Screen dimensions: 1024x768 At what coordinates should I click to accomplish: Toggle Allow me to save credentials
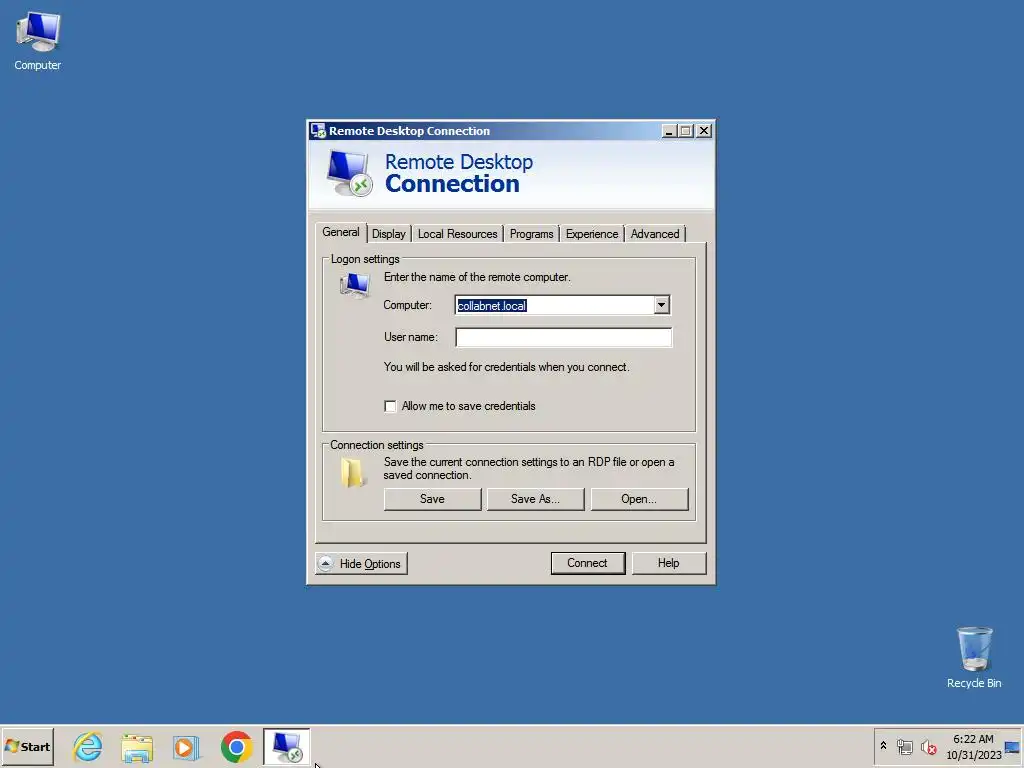pyautogui.click(x=390, y=406)
